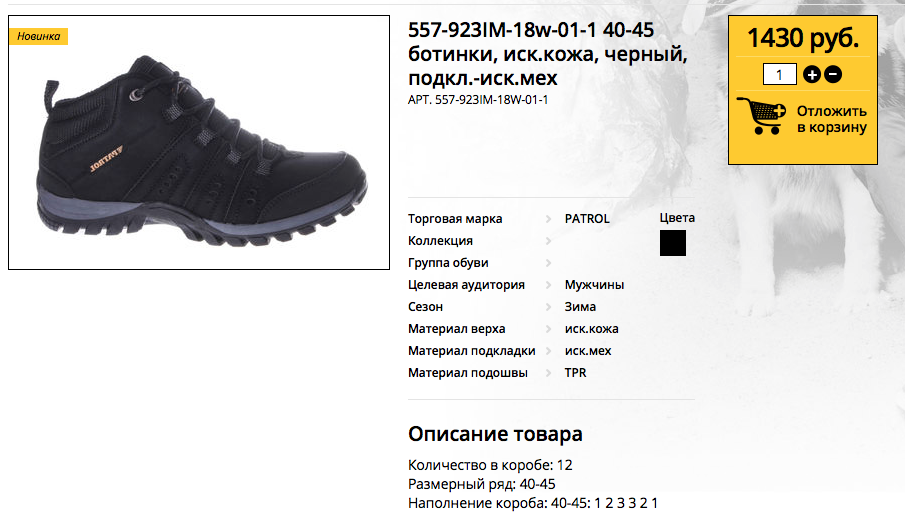Click the chevron beside Материал подкладки
Image resolution: width=905 pixels, height=526 pixels.
tap(548, 350)
